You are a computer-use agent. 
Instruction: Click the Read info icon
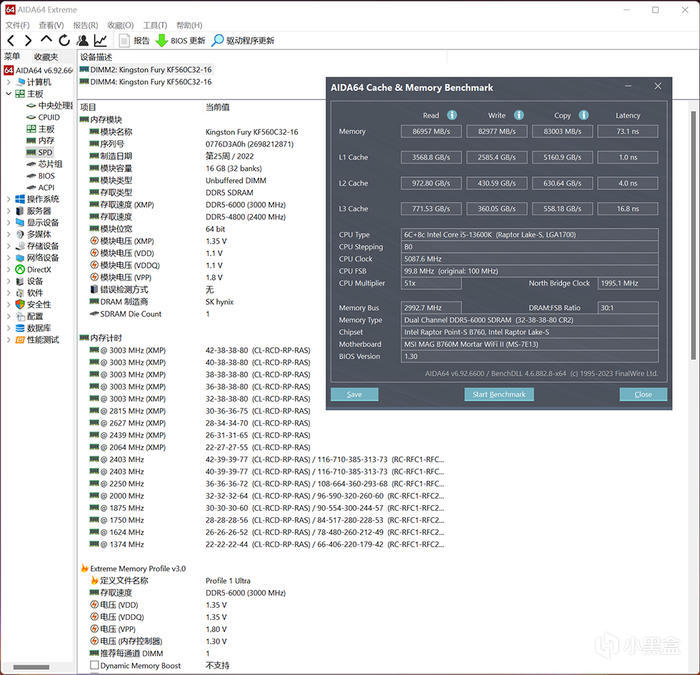(x=452, y=115)
